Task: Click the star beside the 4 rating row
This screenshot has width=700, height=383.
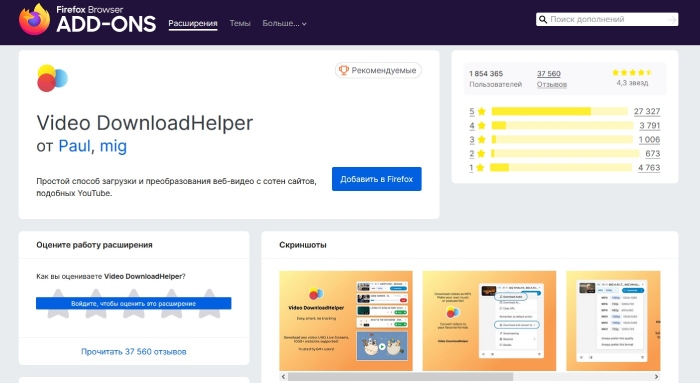Action: coord(481,125)
